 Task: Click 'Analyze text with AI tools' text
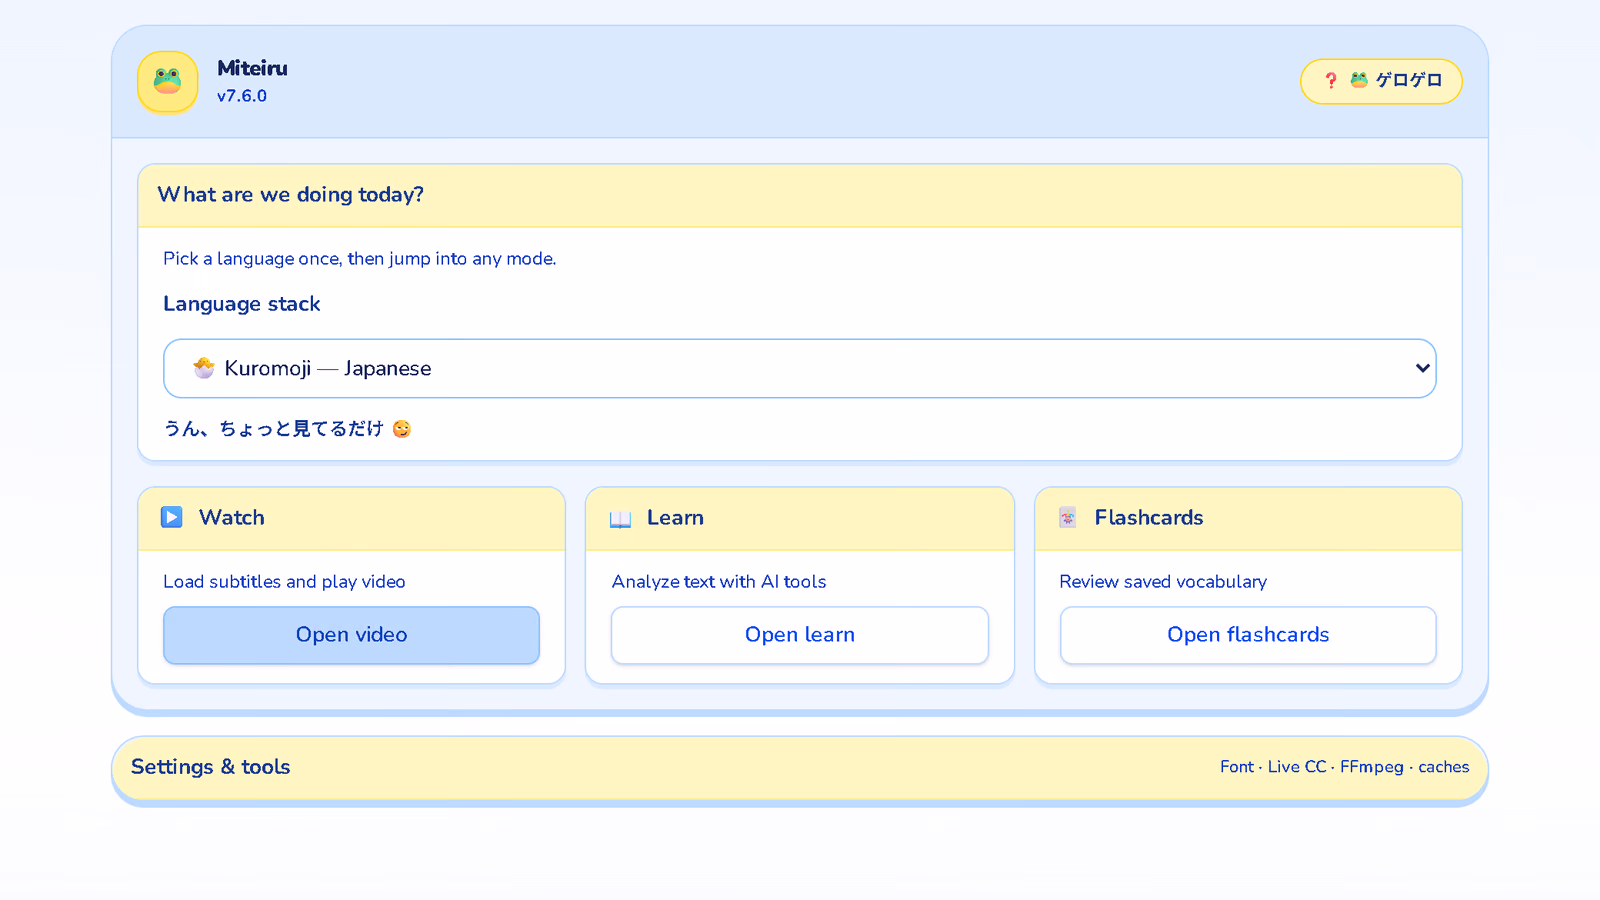point(719,582)
